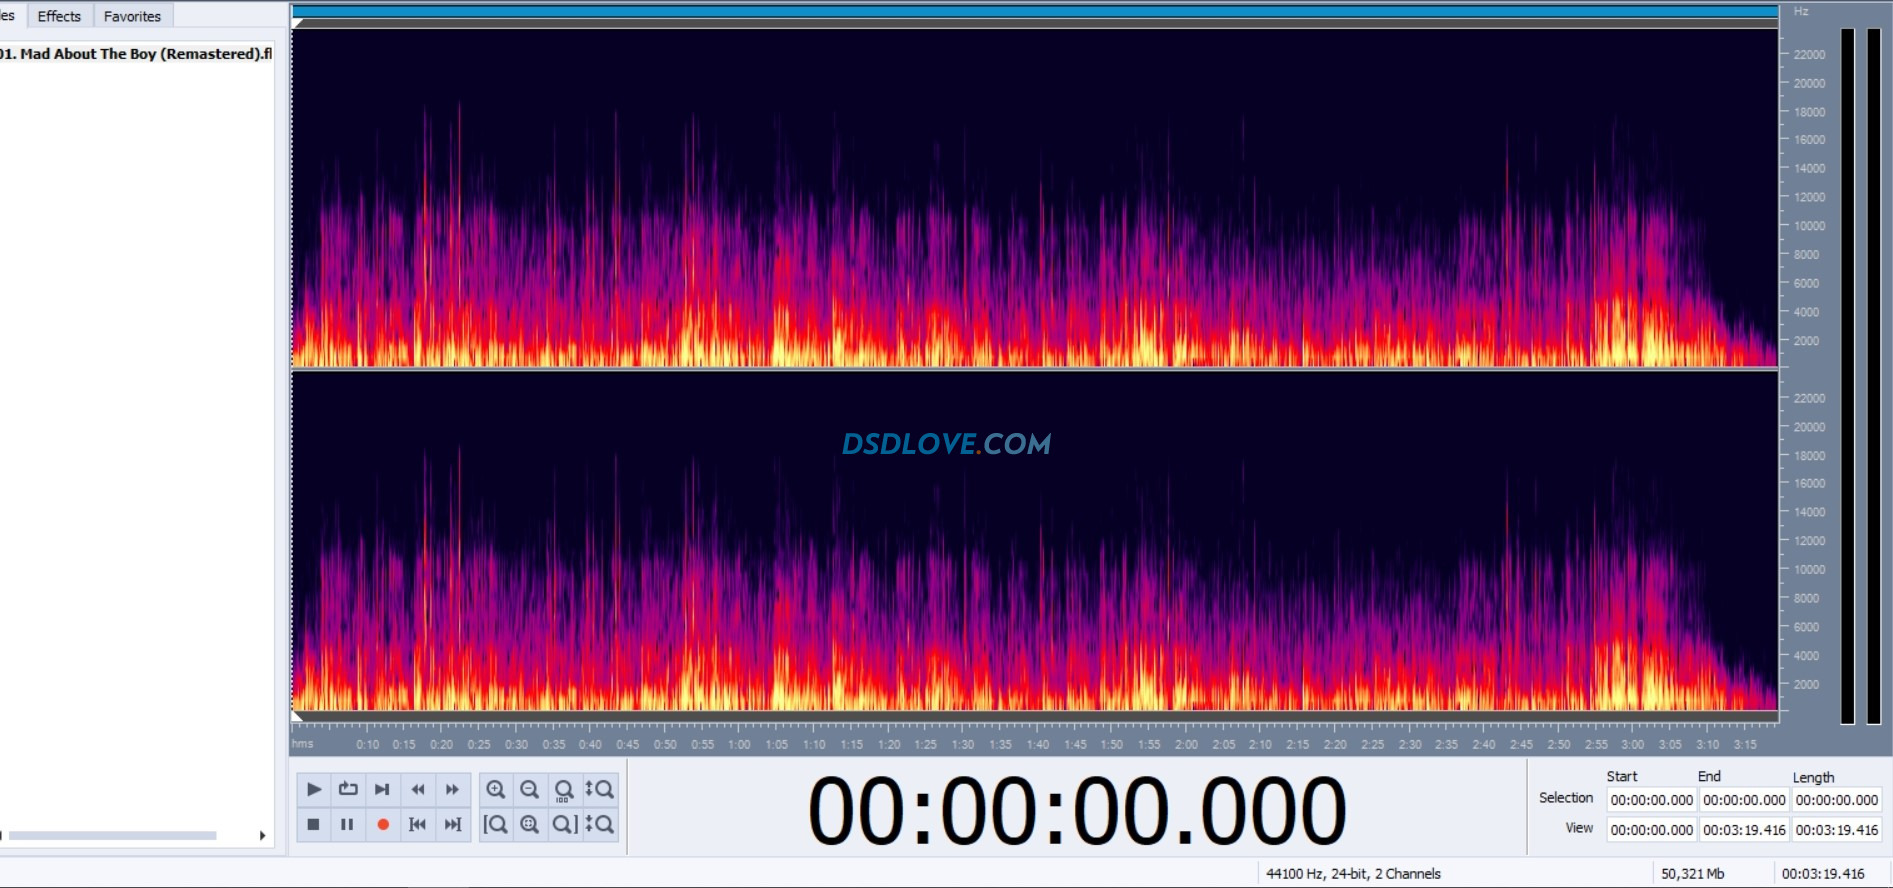This screenshot has width=1893, height=888.
Task: Click the blue horizontal zoom bar above spectrogram
Action: click(x=1034, y=11)
